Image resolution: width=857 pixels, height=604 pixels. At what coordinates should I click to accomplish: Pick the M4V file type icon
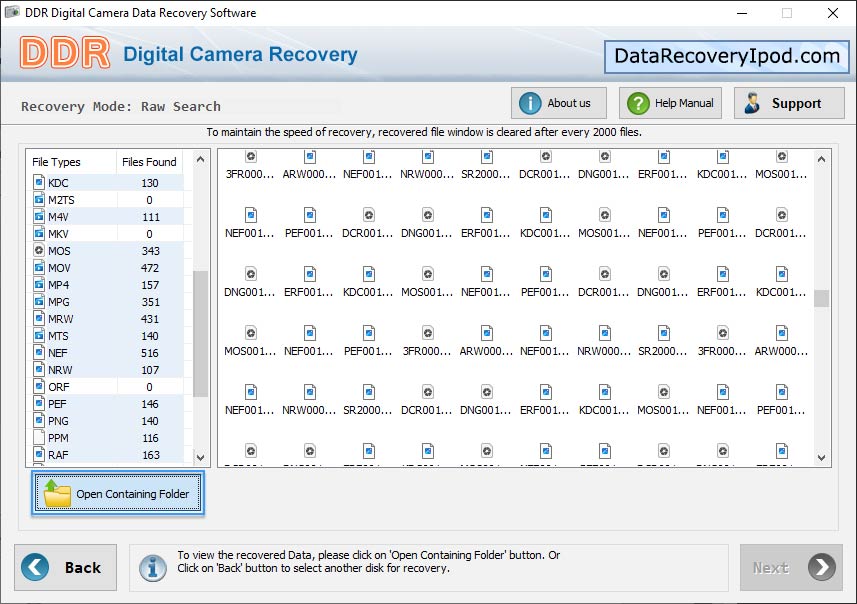(x=39, y=216)
